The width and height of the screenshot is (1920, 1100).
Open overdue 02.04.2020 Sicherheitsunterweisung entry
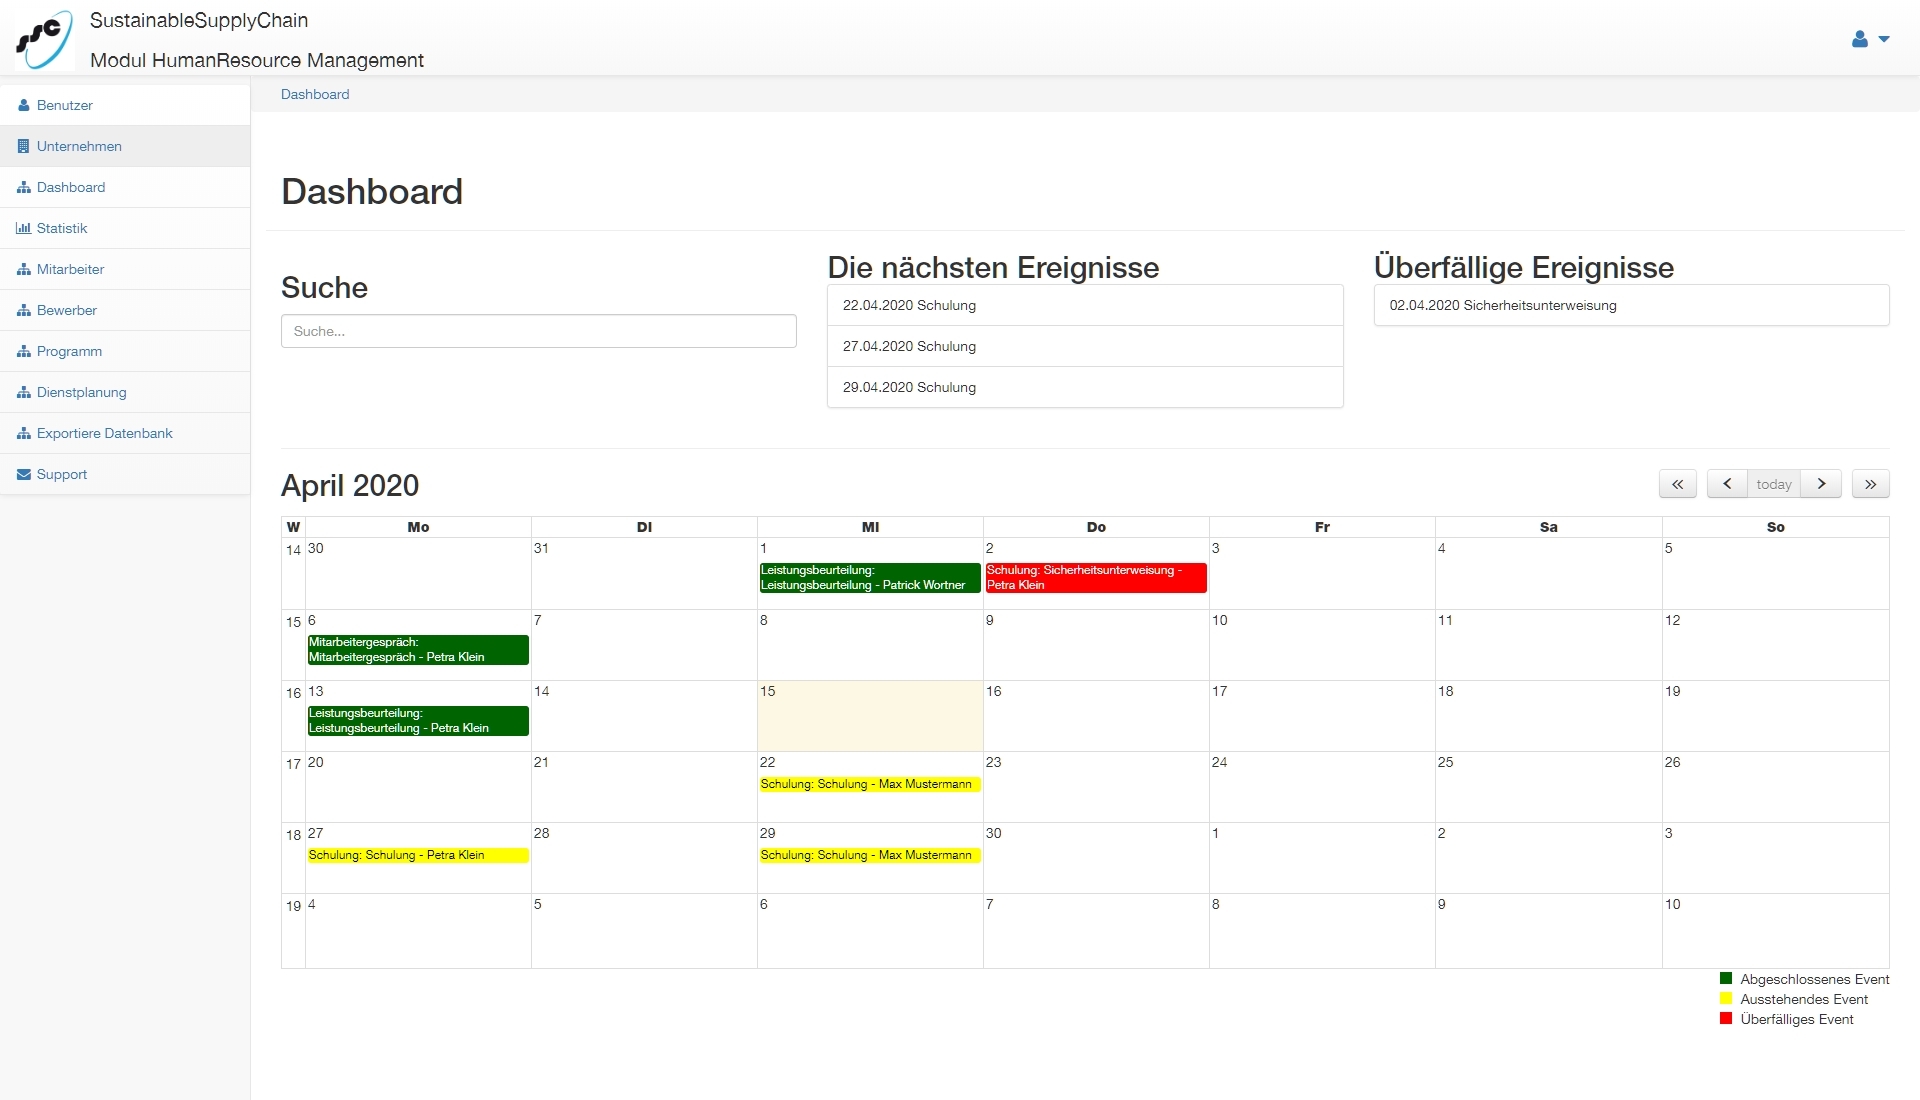pos(1502,305)
